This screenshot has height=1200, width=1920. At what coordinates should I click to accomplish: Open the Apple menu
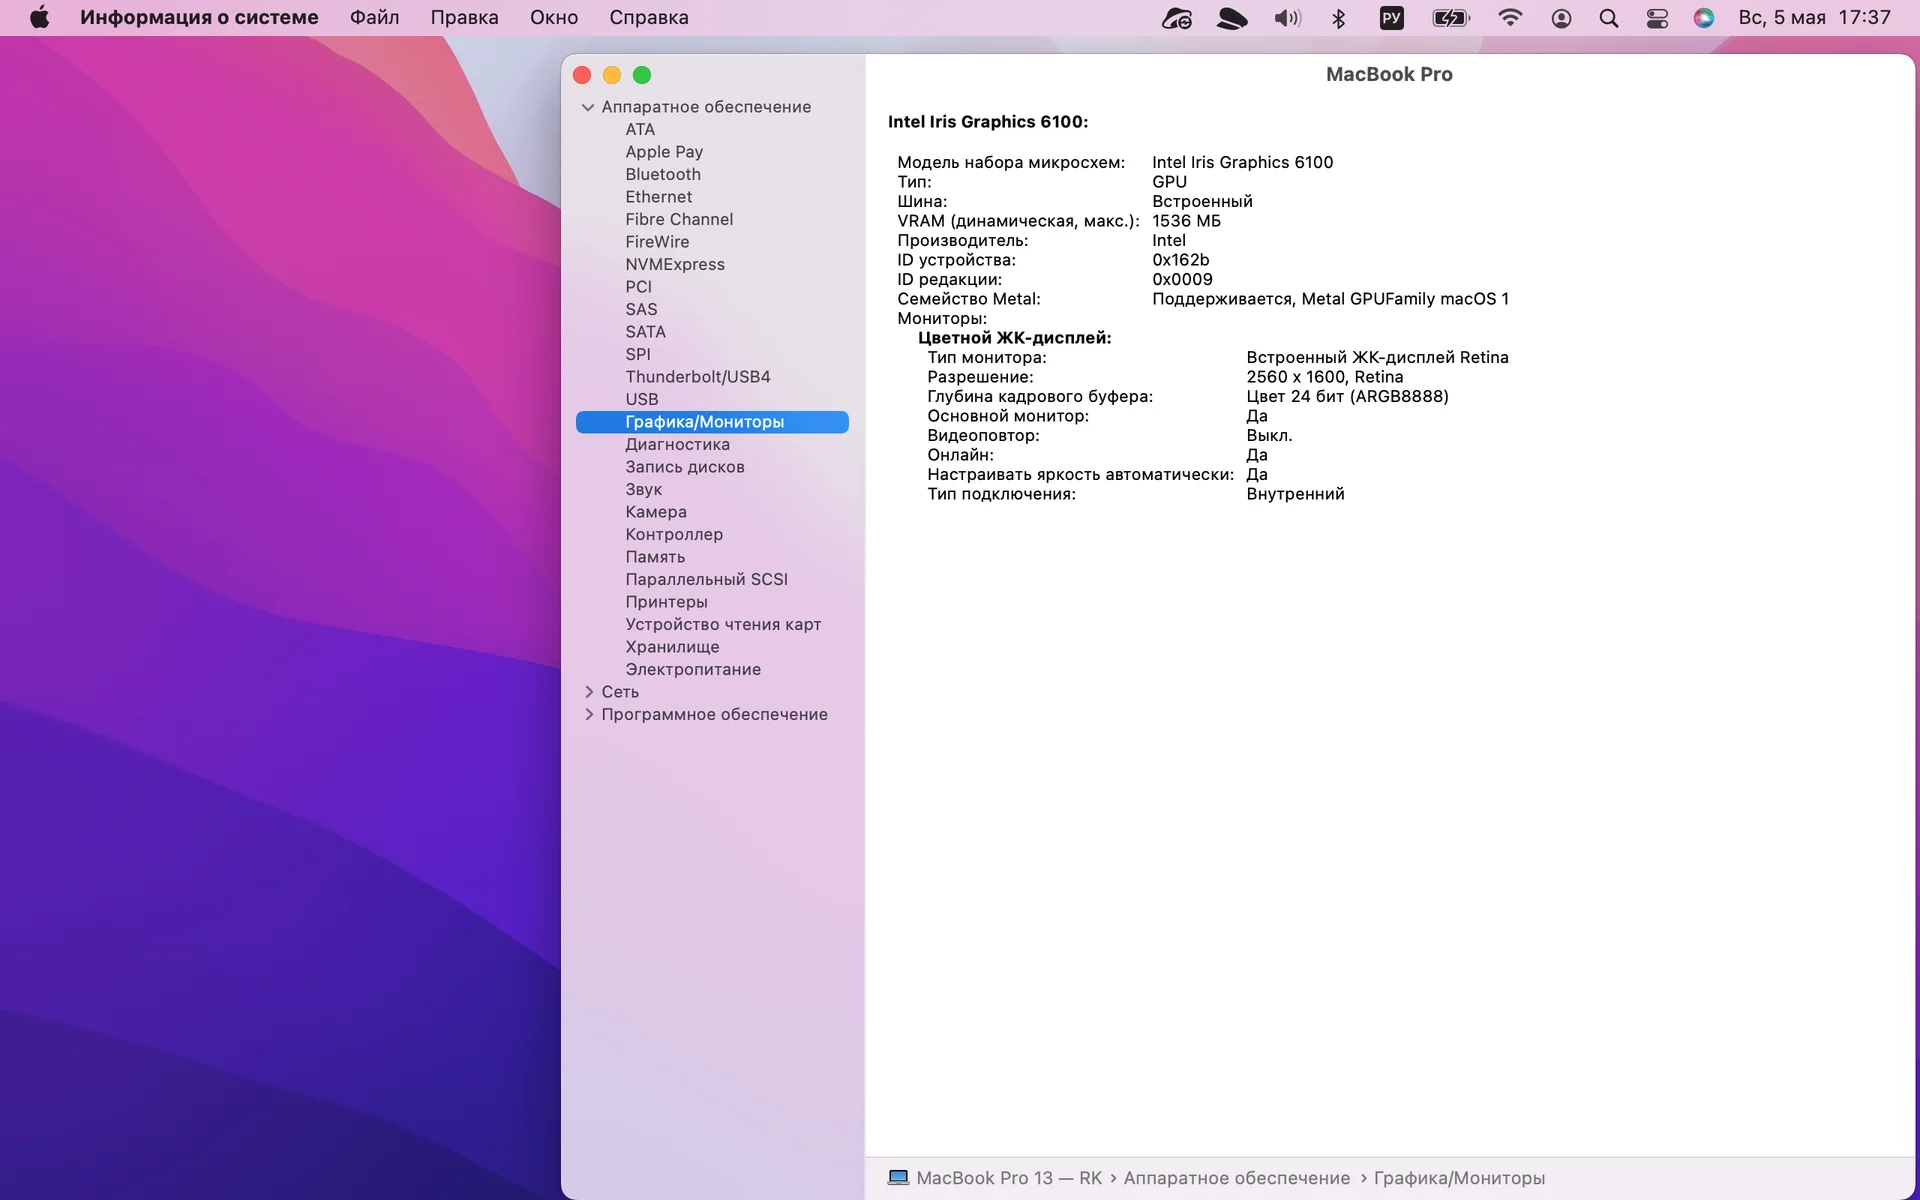click(x=40, y=17)
